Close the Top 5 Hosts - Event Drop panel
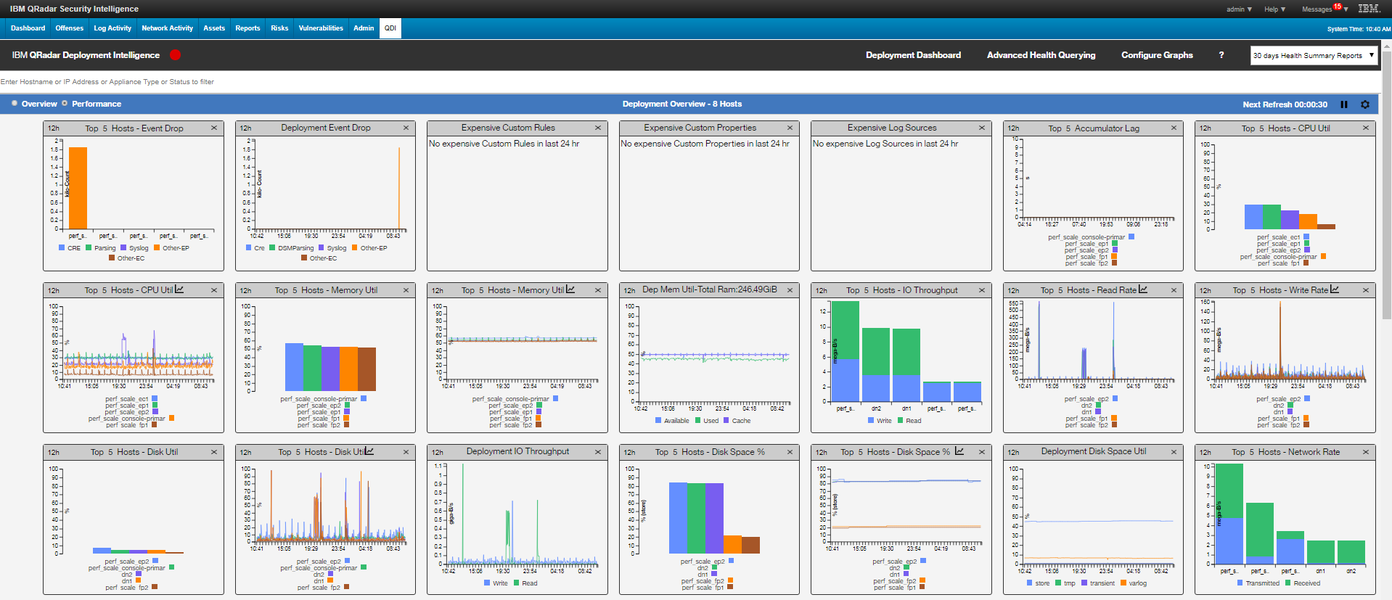The image size is (1392, 600). [214, 128]
